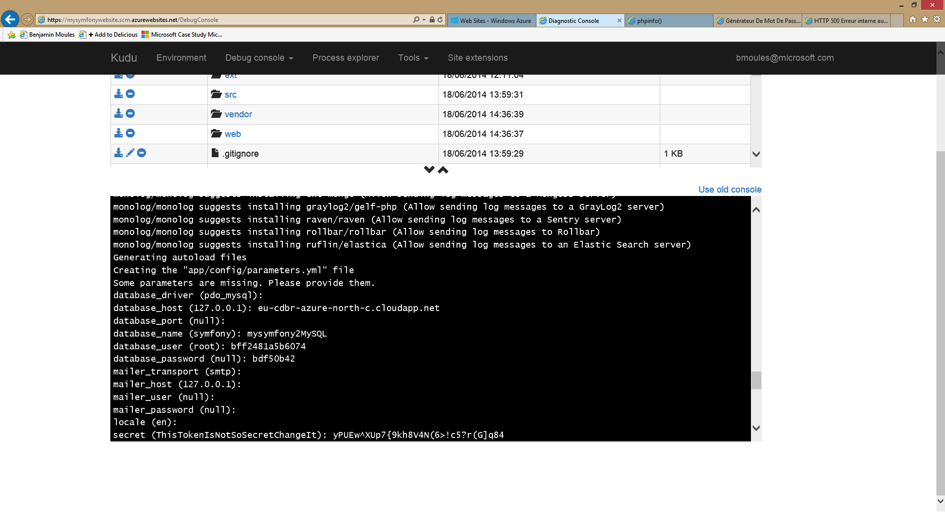This screenshot has width=945, height=512.
Task: Open Microsoft Case Study favorite
Action: click(x=181, y=35)
